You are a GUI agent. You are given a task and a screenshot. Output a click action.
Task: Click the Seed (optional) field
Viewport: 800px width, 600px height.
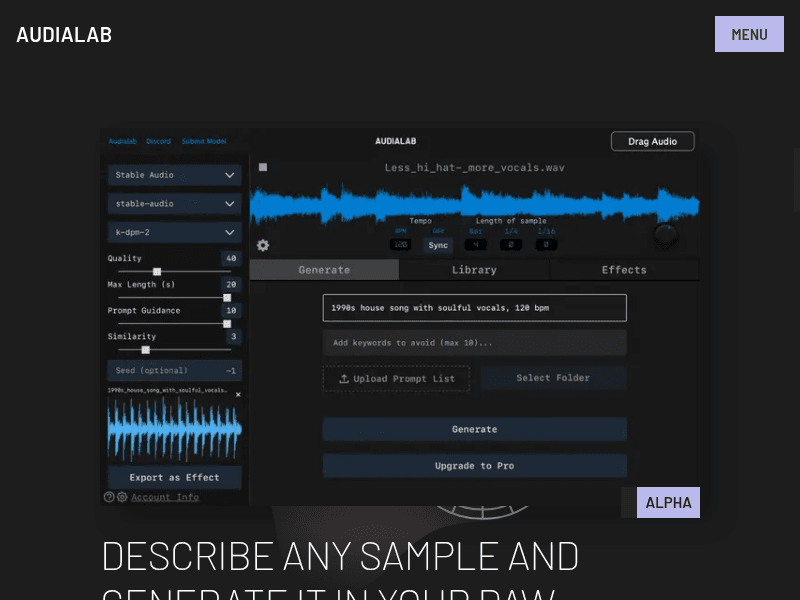tap(174, 370)
